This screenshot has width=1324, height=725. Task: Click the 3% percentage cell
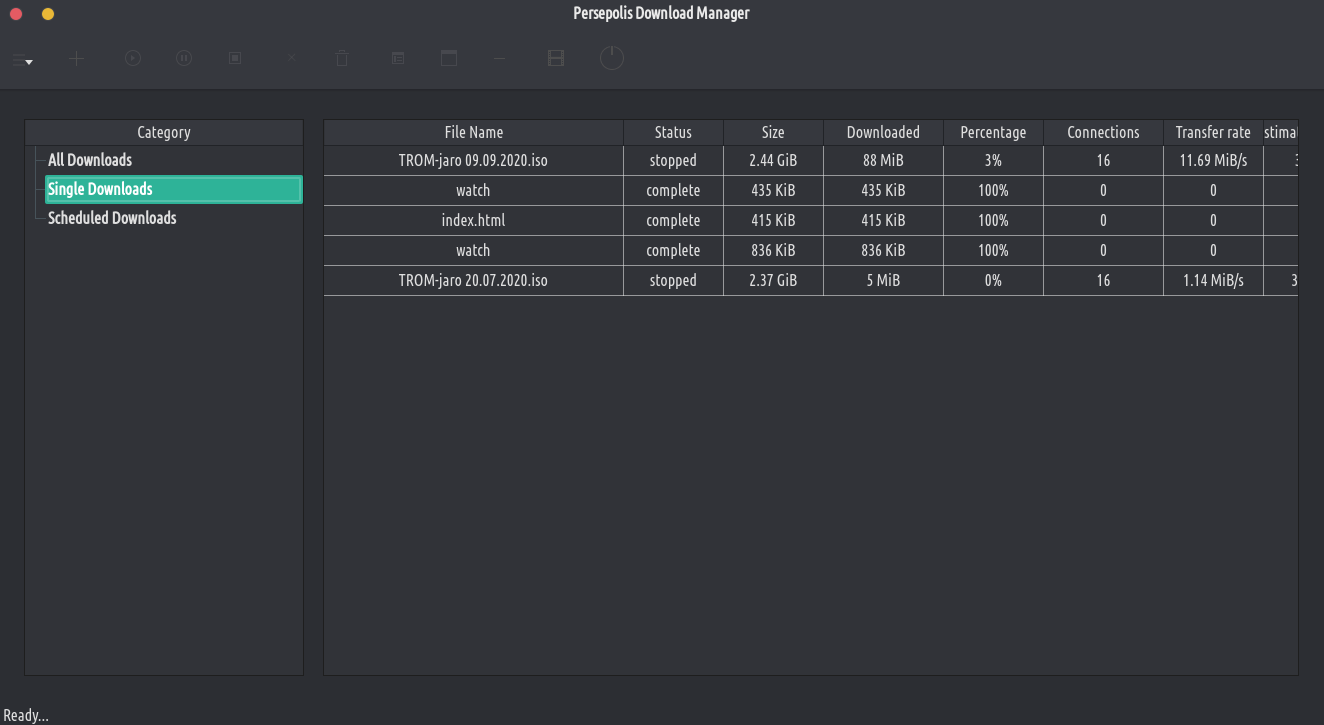click(993, 160)
